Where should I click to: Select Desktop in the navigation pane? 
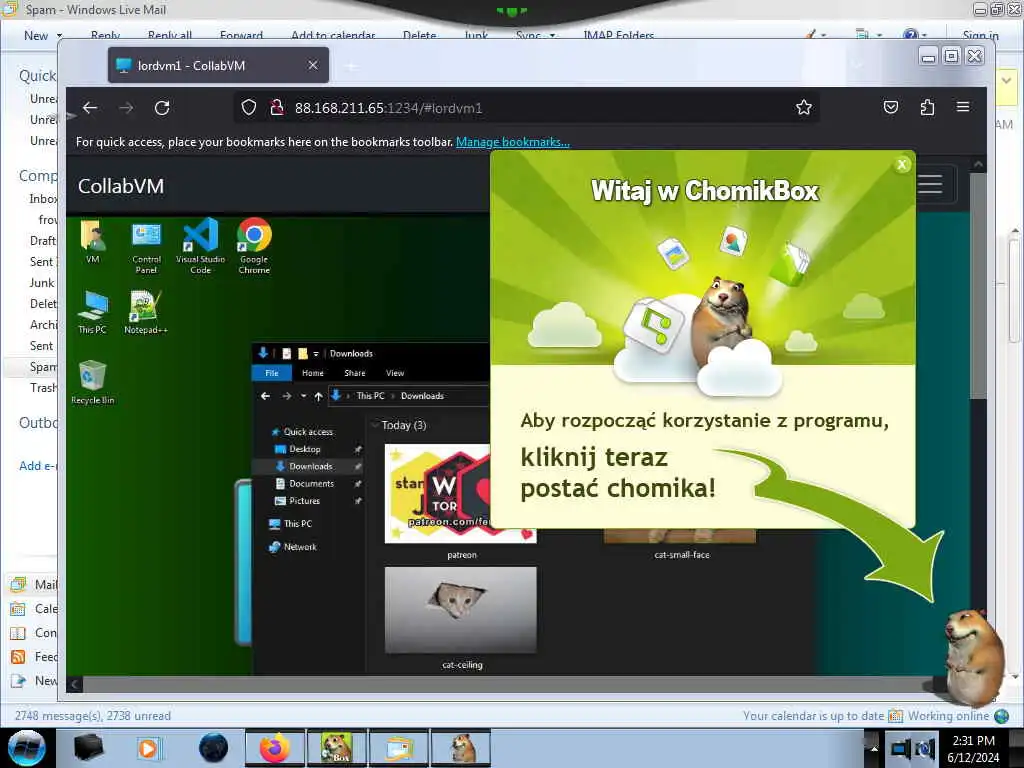(304, 449)
